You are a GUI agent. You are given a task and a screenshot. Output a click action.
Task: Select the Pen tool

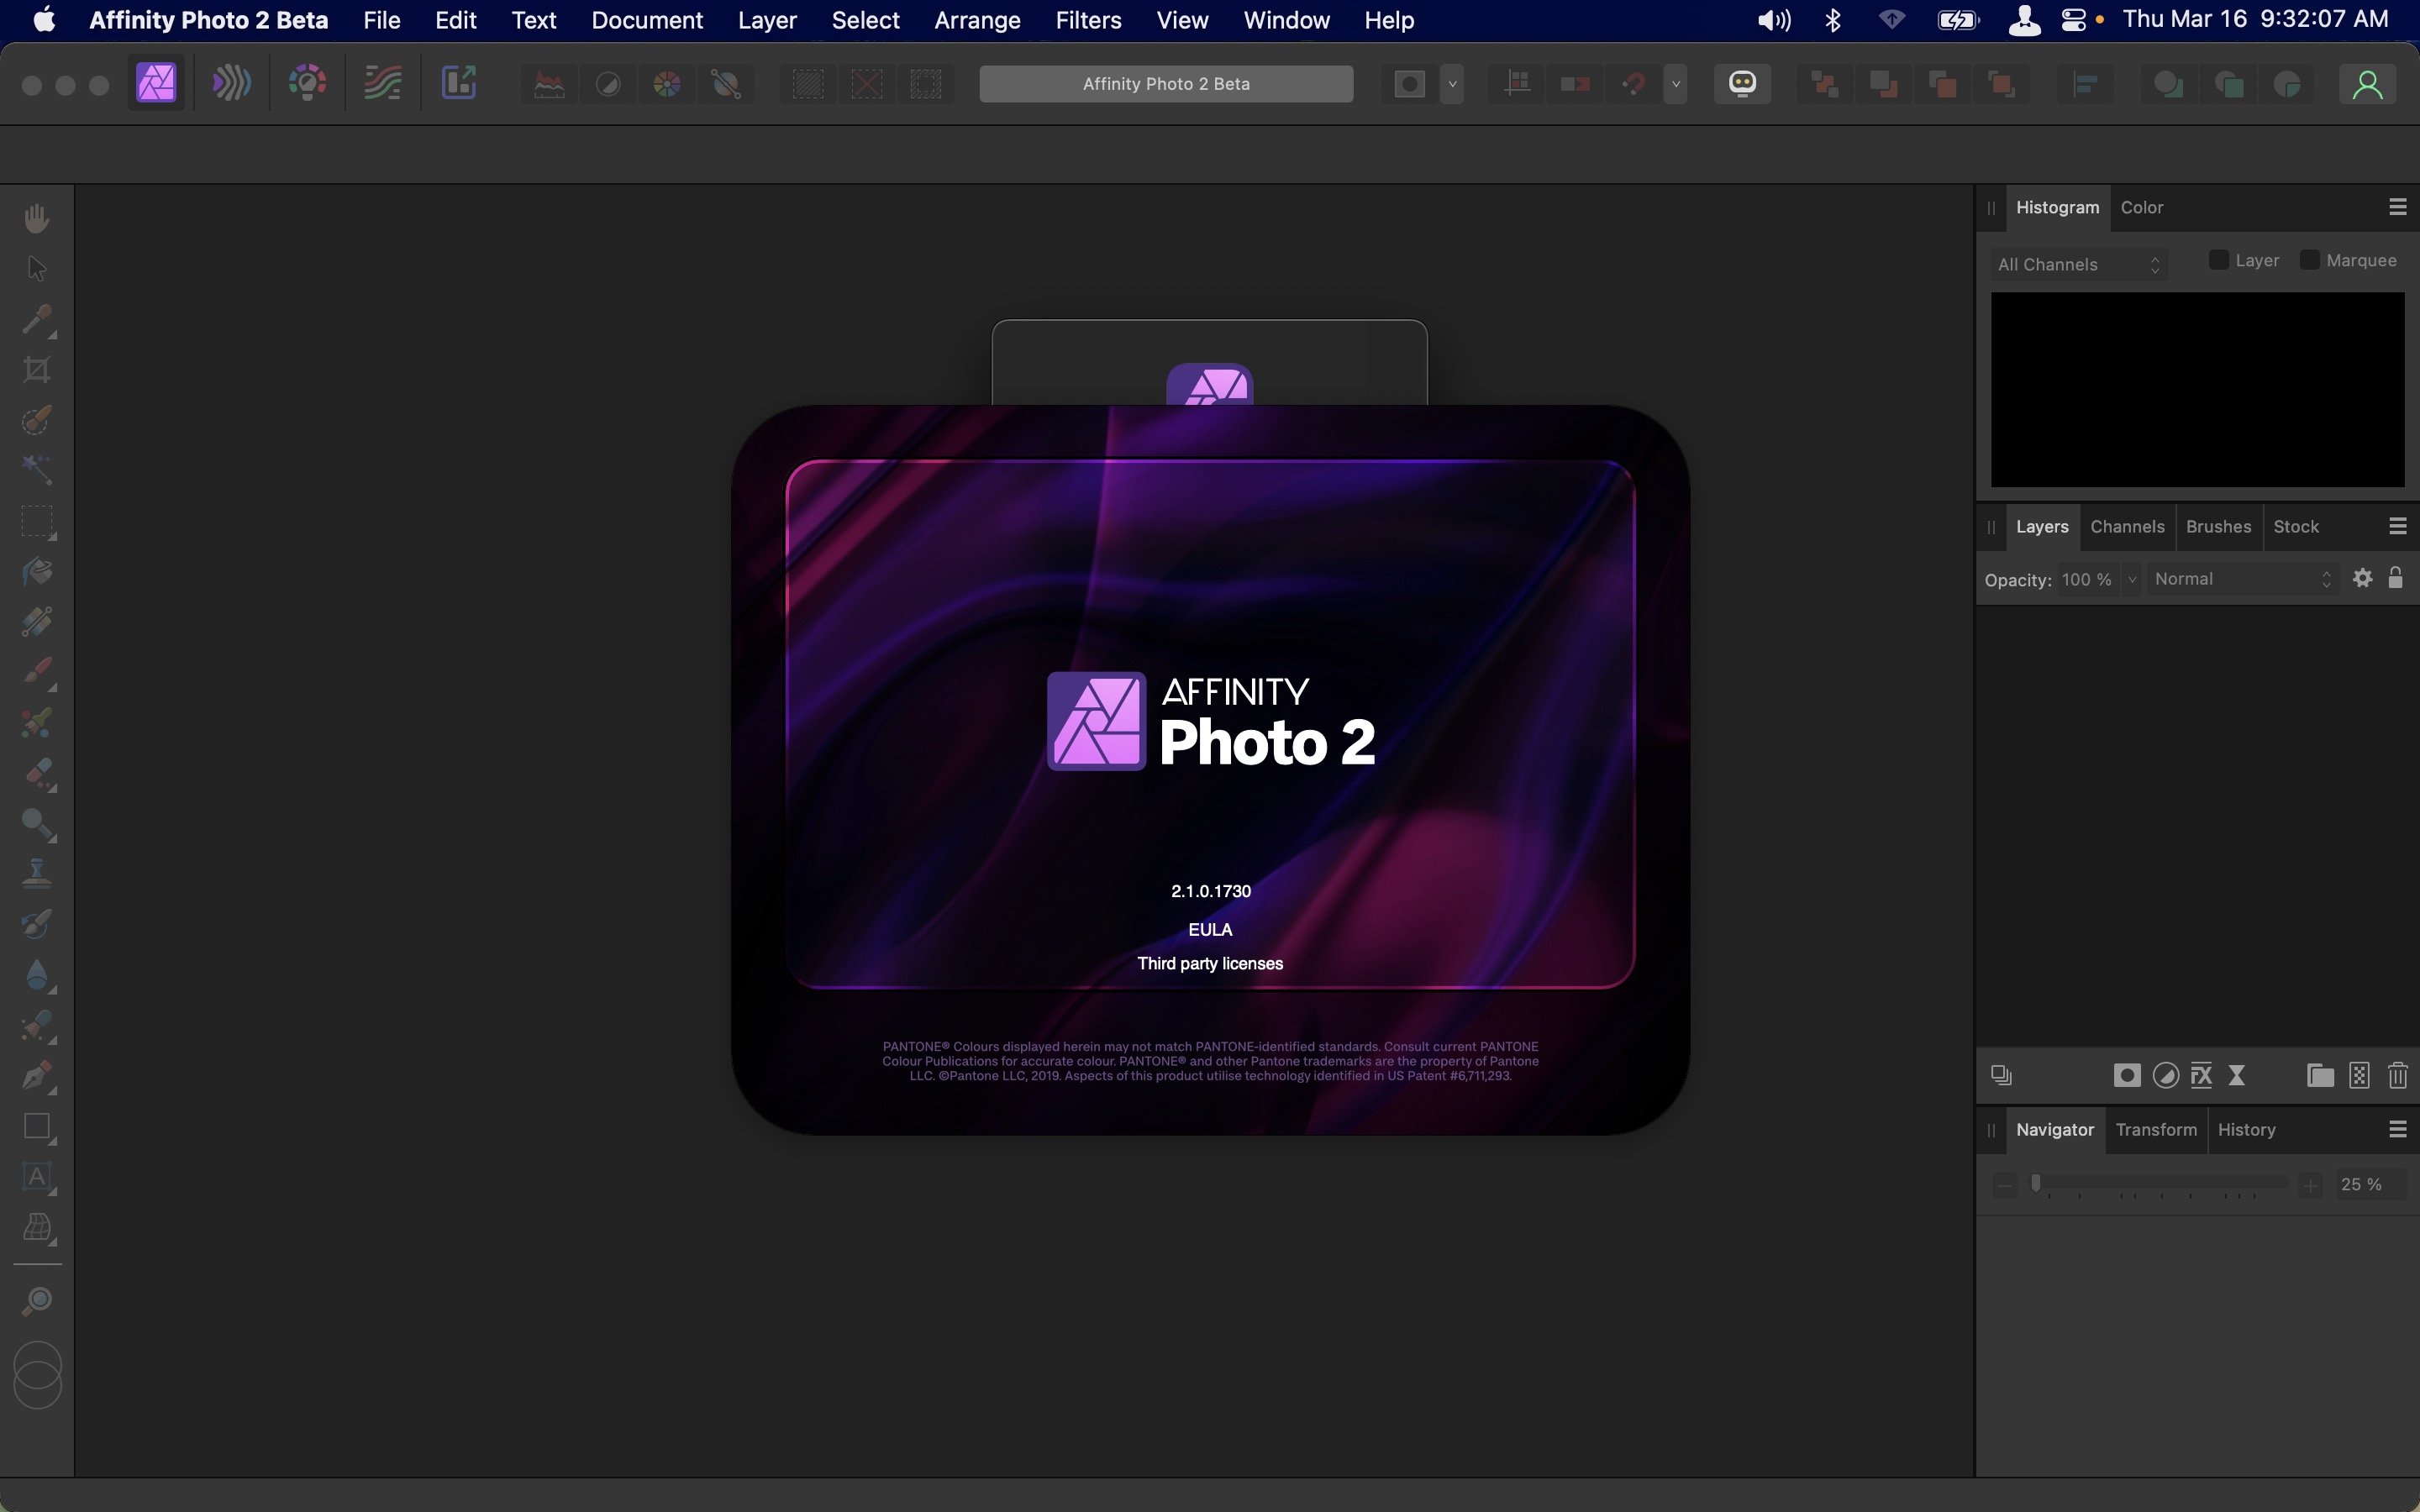pyautogui.click(x=37, y=1076)
